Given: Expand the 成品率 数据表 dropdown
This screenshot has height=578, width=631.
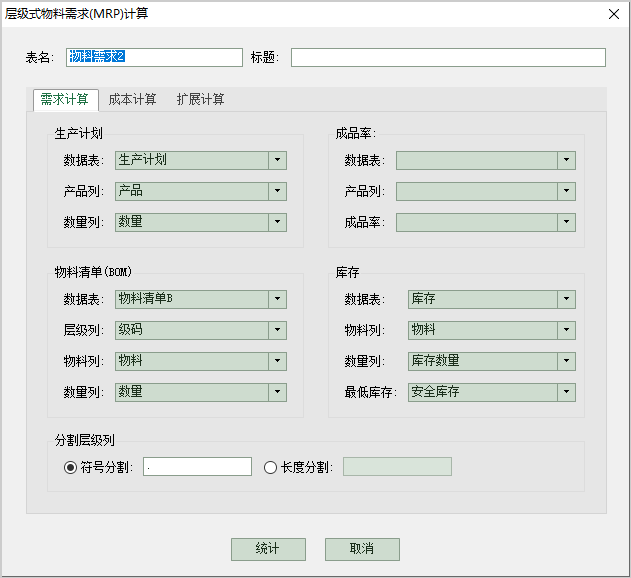Looking at the screenshot, I should (x=566, y=160).
